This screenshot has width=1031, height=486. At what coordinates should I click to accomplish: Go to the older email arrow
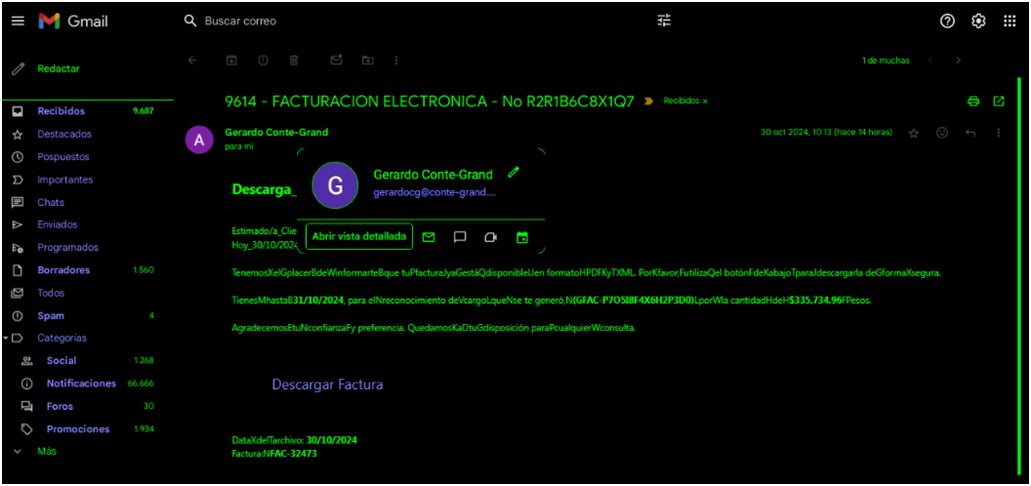point(958,61)
